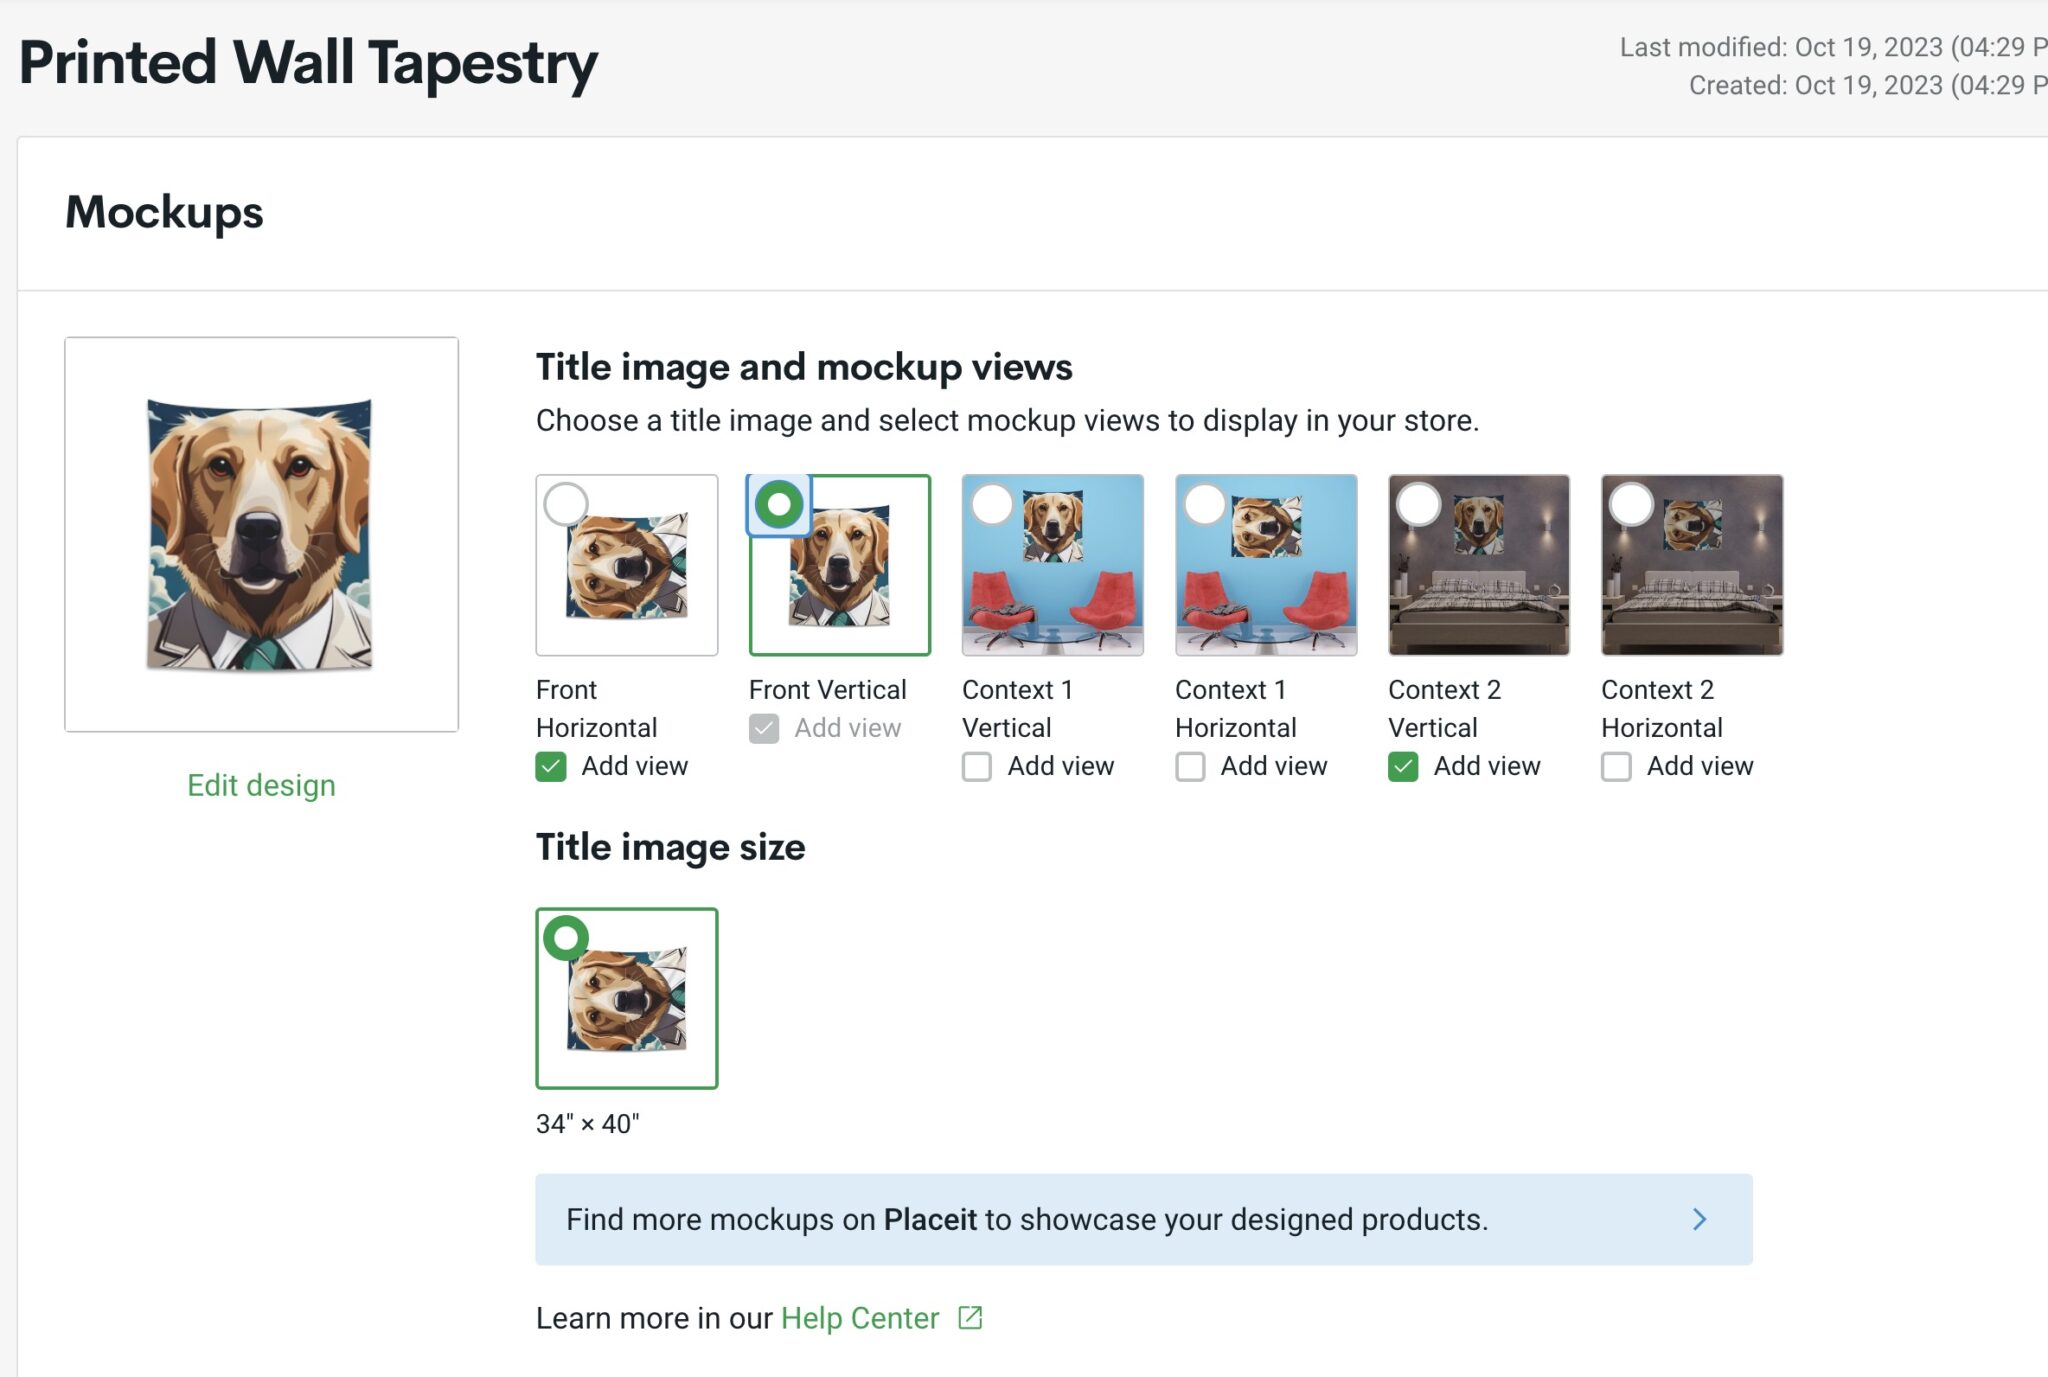
Task: Enable Add view for Context 2 Horizontal
Action: 1616,766
